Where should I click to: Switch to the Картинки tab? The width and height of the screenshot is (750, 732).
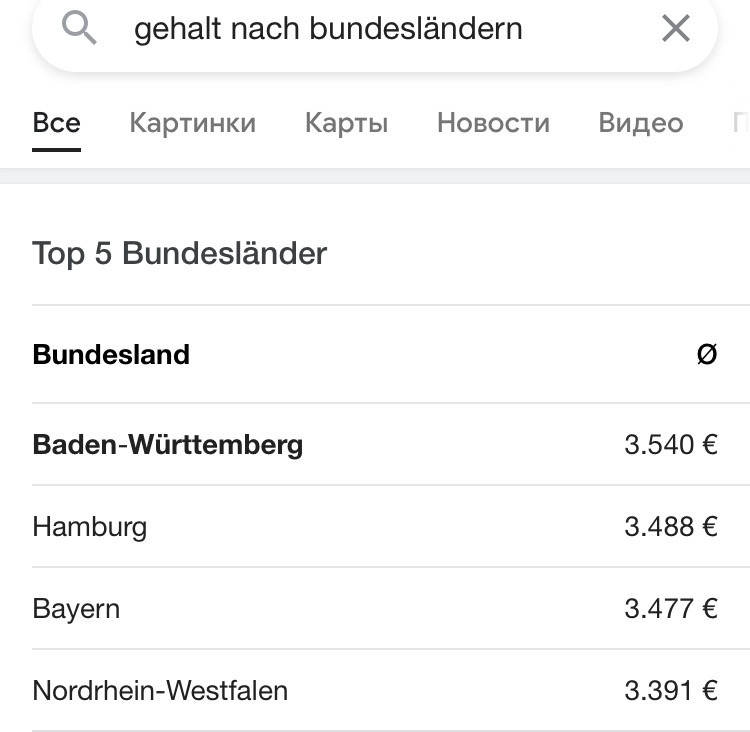192,123
